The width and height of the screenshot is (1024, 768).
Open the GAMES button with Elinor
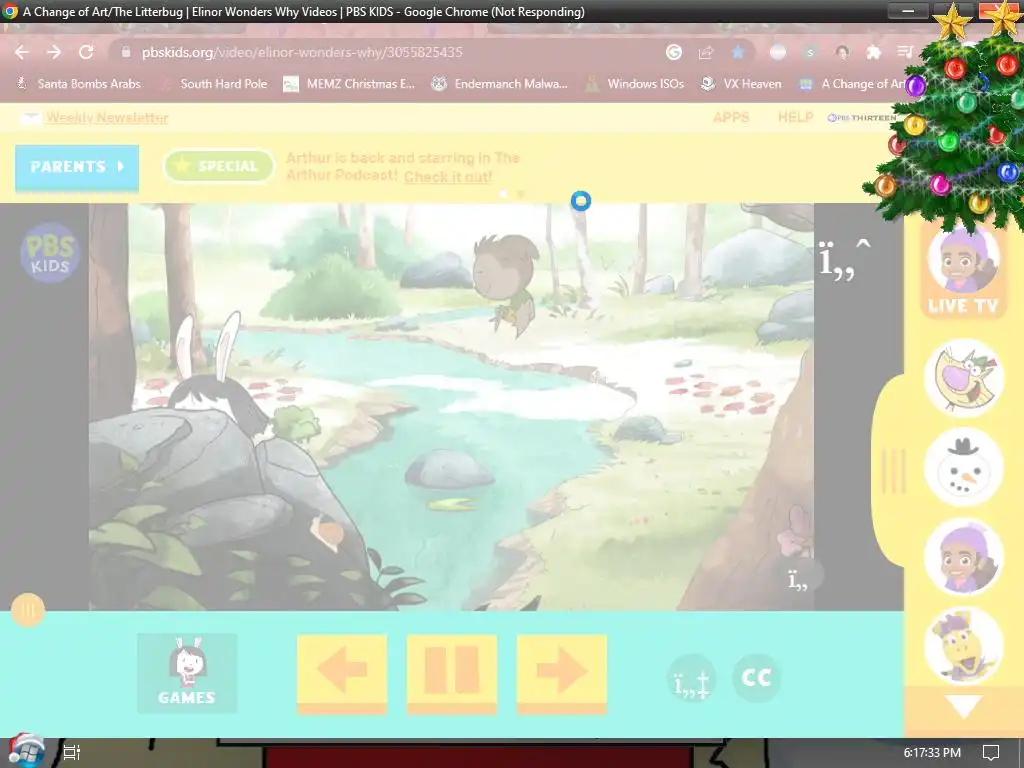point(187,673)
